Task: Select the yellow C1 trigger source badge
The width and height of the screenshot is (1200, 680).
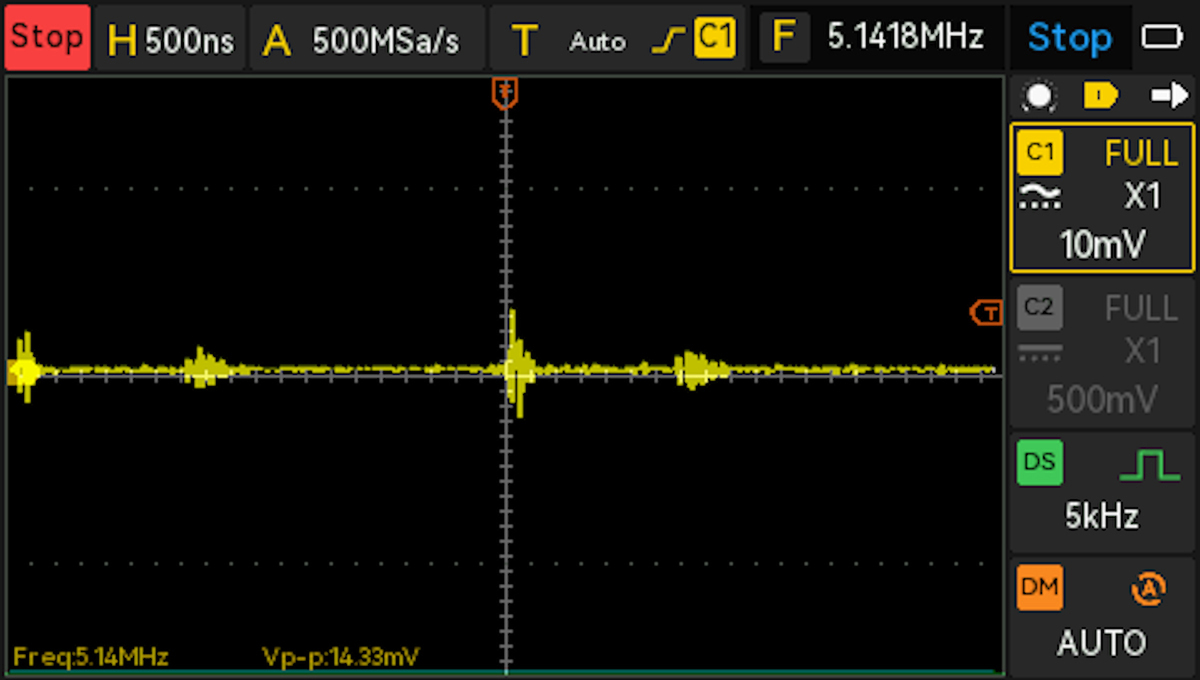Action: 715,38
